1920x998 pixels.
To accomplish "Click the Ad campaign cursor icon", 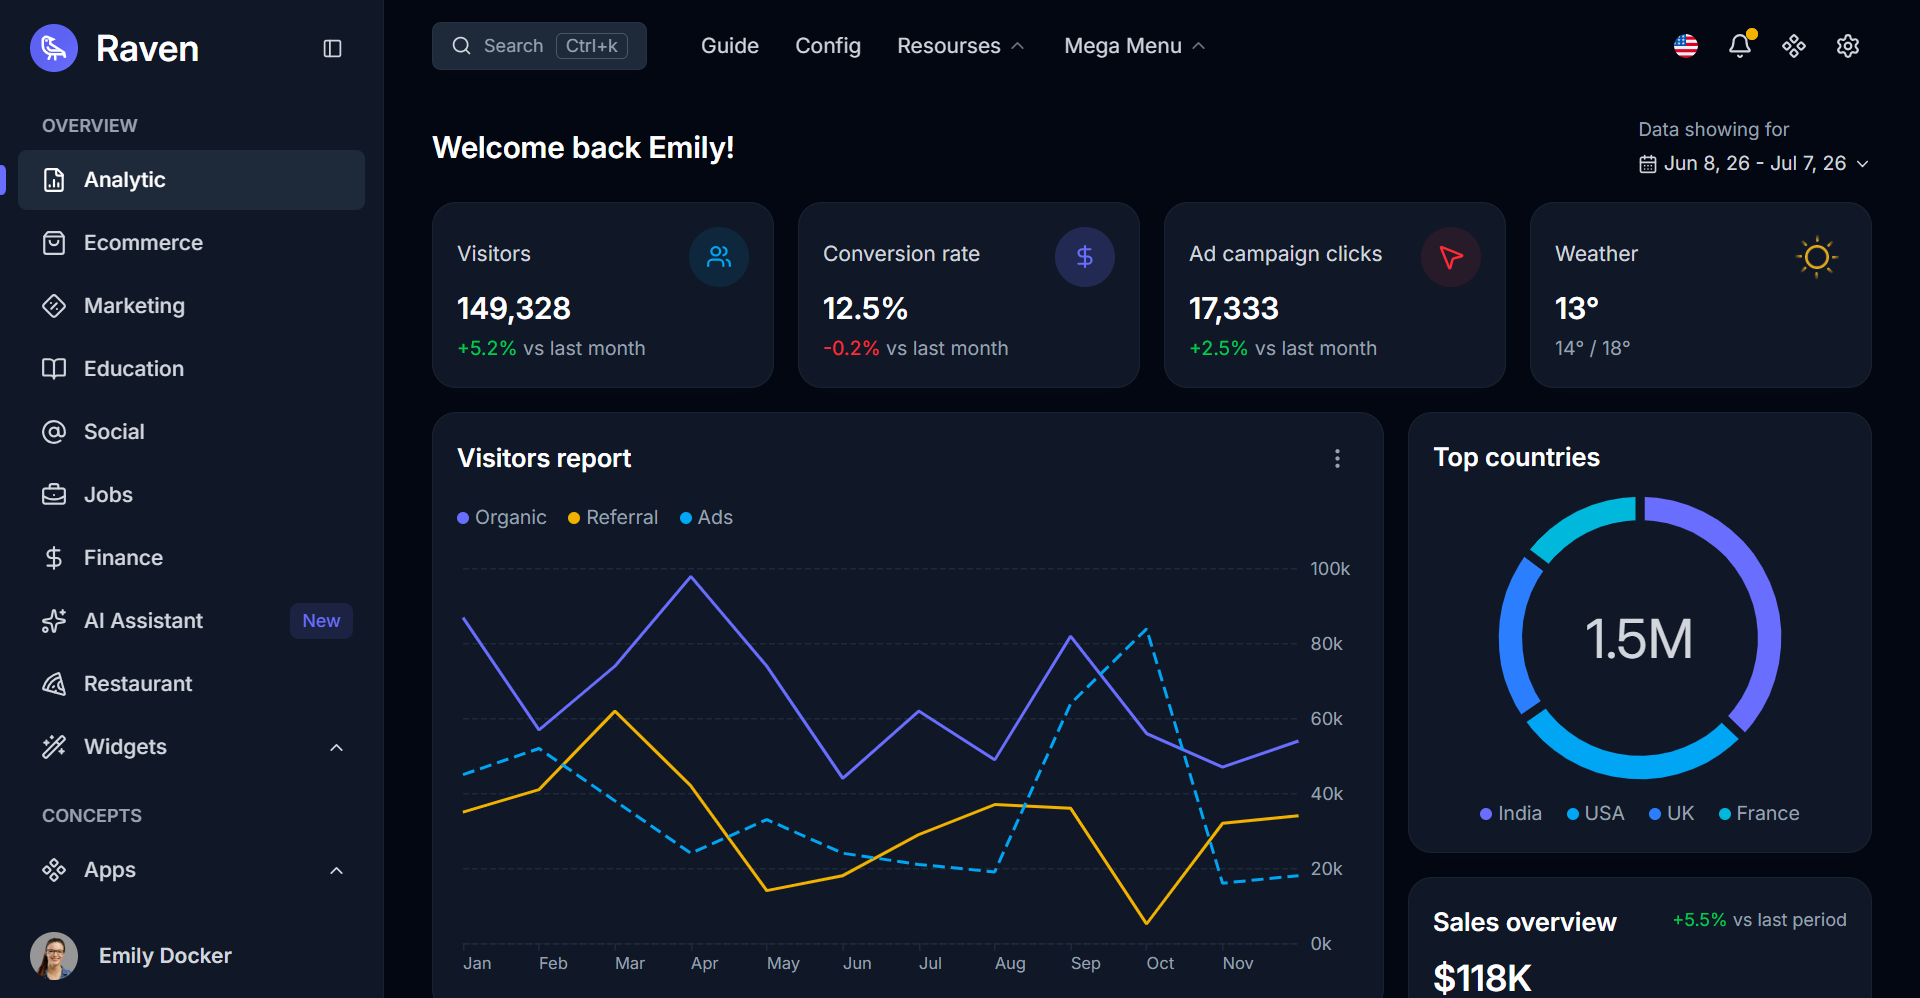I will click(x=1451, y=257).
